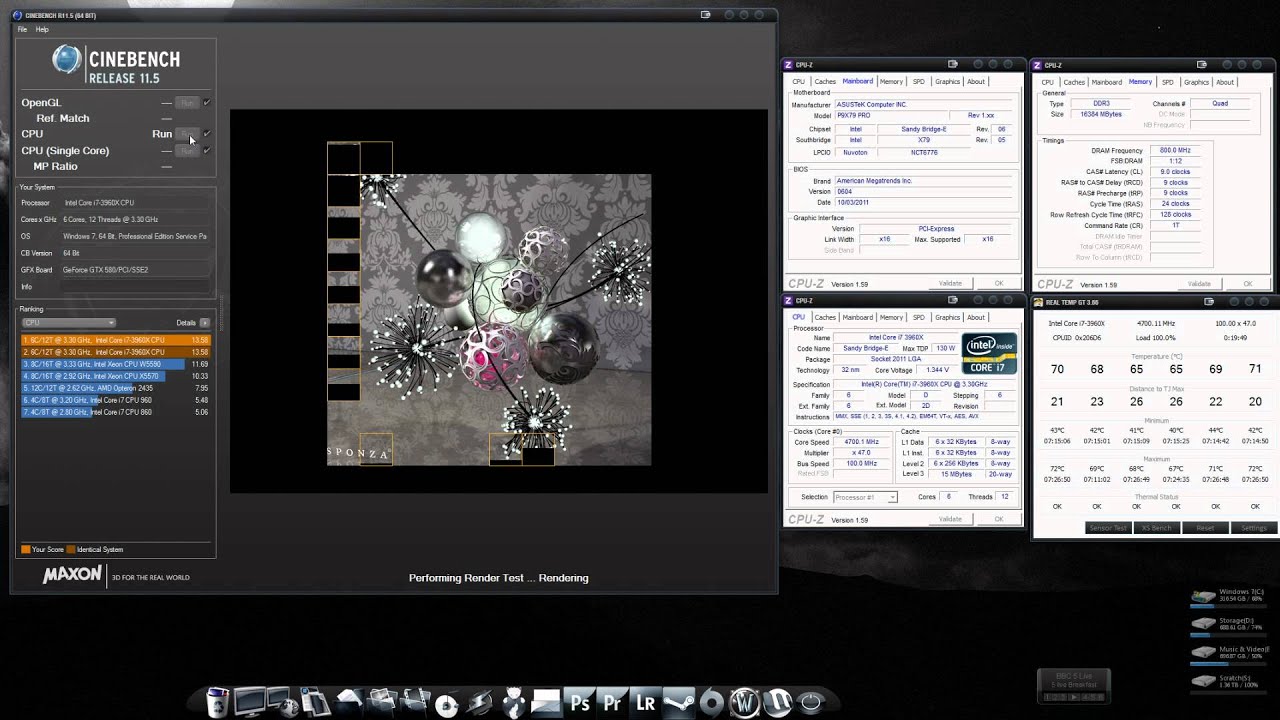Click the Music & Video drive gadget icon

(1203, 654)
